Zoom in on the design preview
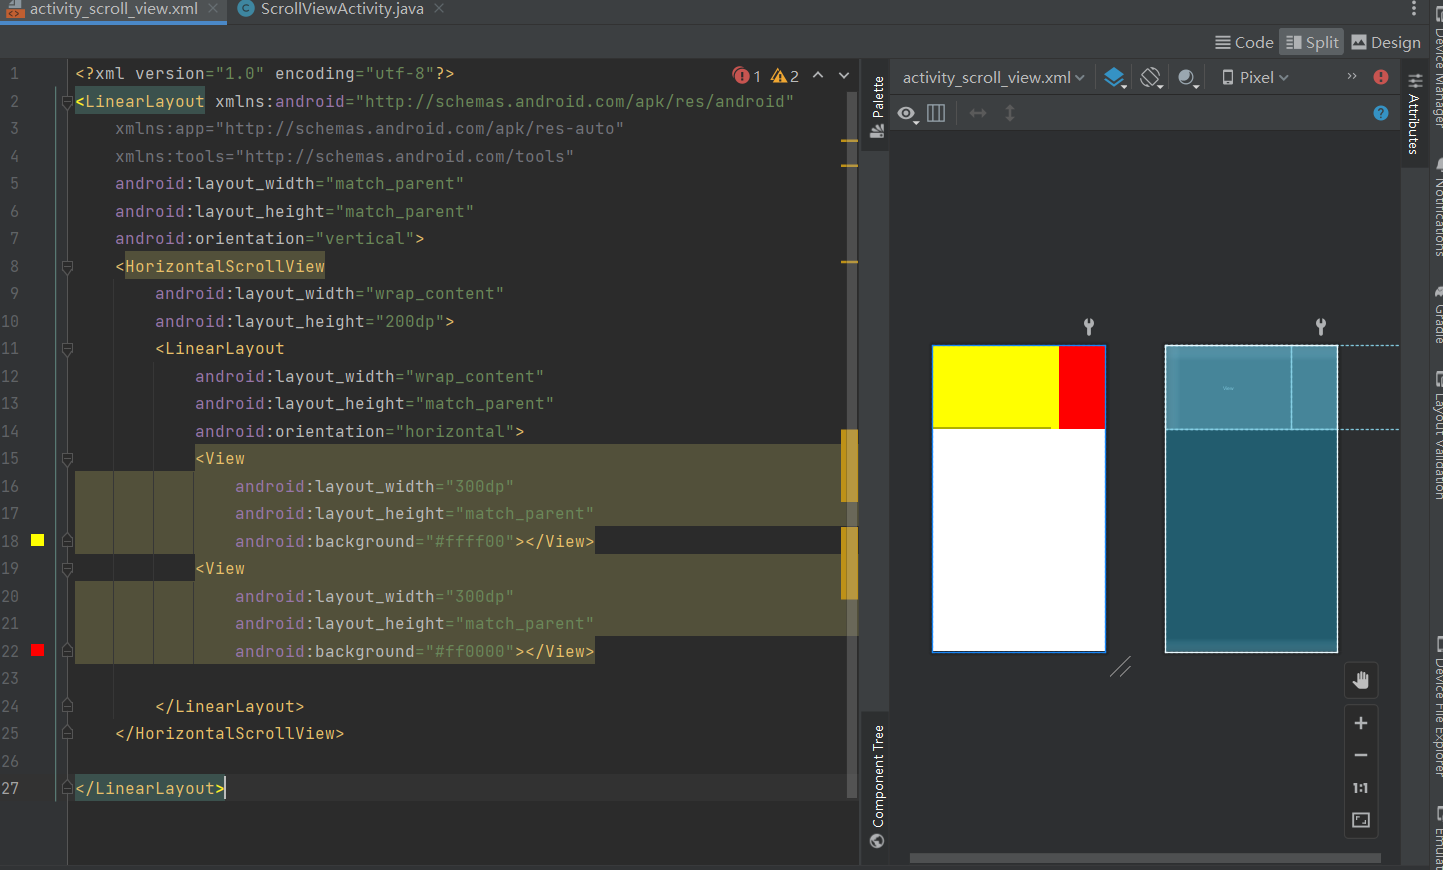1443x870 pixels. [x=1361, y=723]
